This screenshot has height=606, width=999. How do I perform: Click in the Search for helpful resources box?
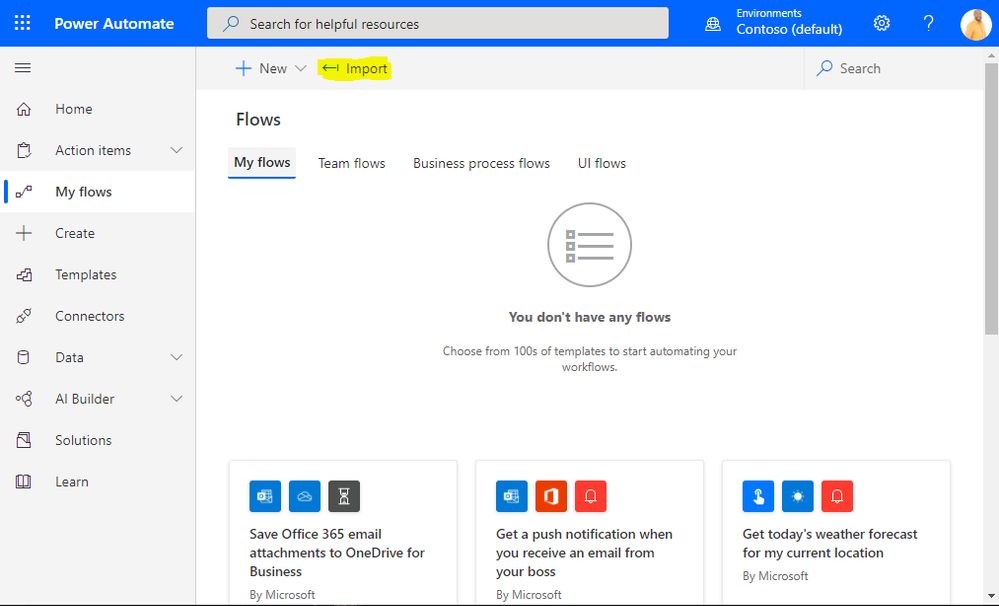pos(438,24)
